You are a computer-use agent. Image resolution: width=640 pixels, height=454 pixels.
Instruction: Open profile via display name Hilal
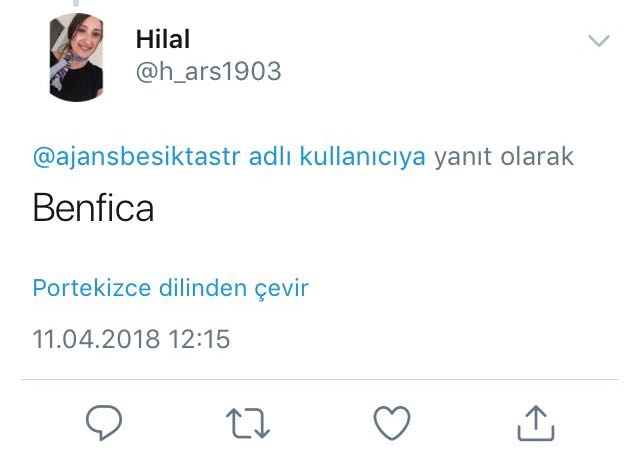[163, 39]
